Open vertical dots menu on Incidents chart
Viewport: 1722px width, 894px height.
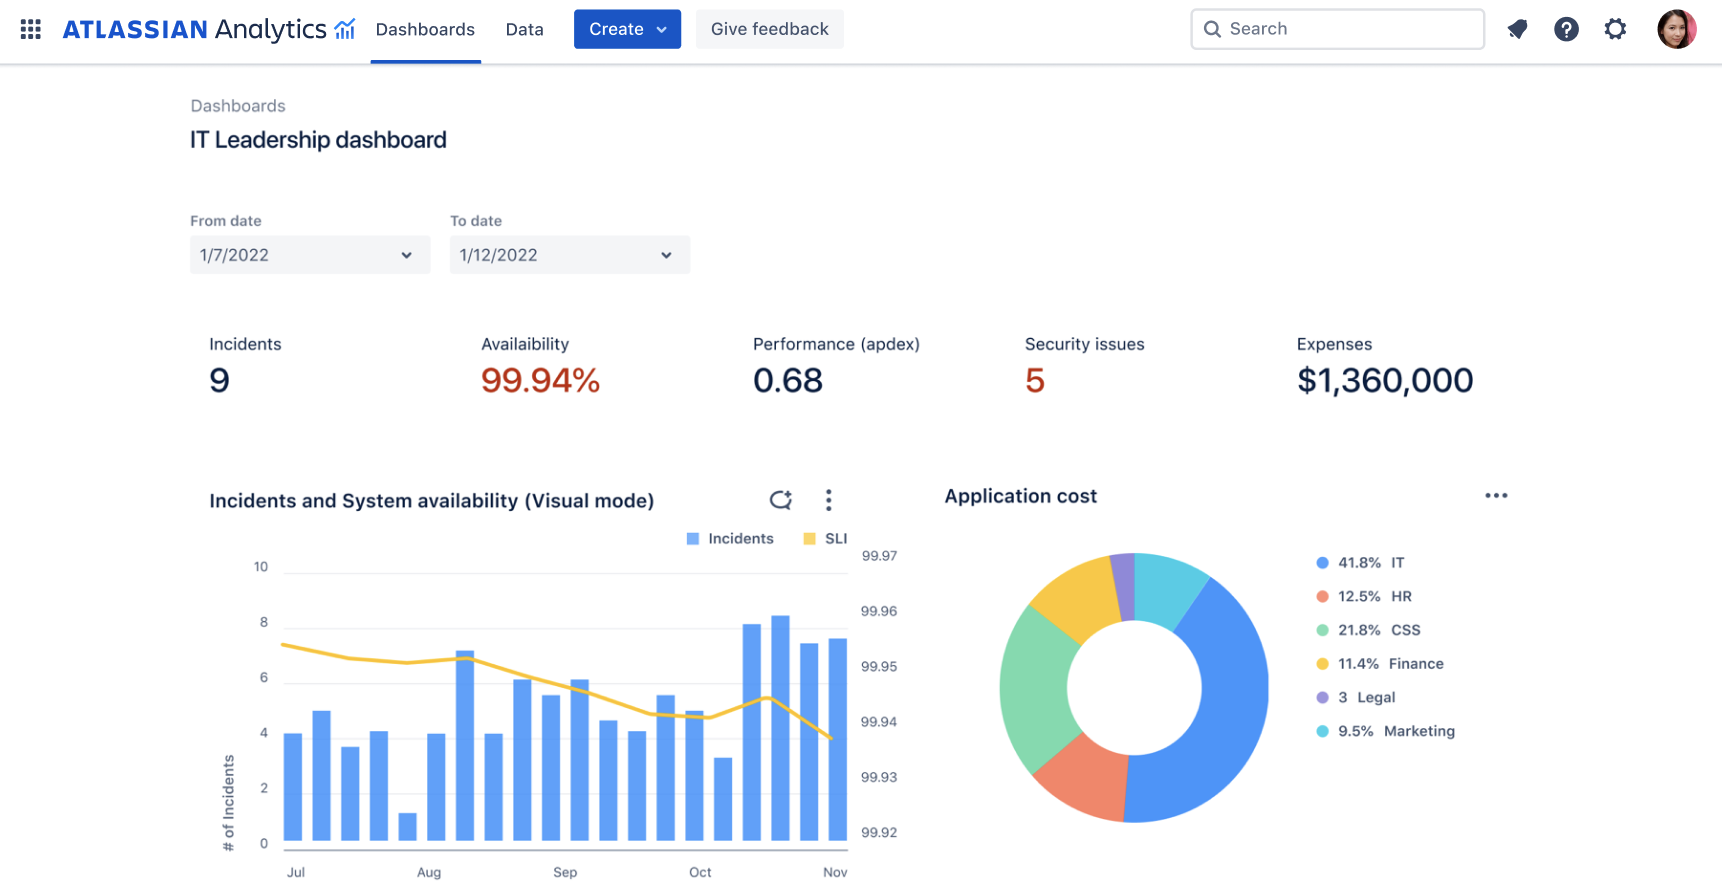828,500
